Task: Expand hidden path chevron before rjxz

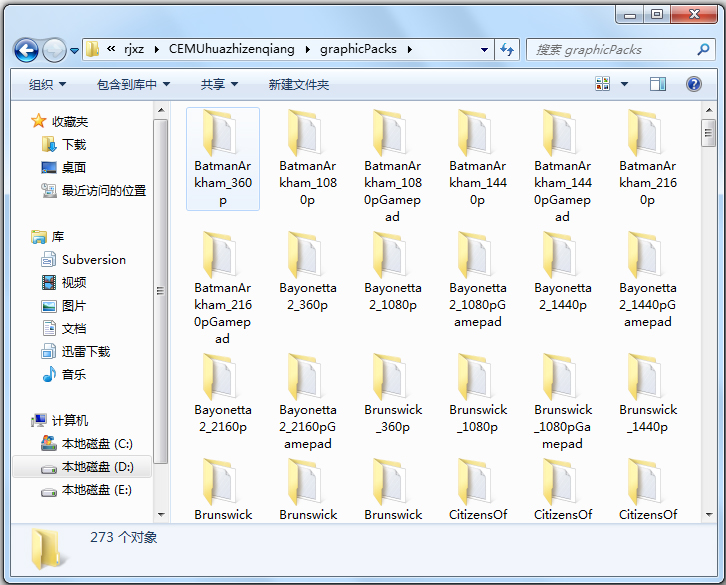Action: coord(111,49)
